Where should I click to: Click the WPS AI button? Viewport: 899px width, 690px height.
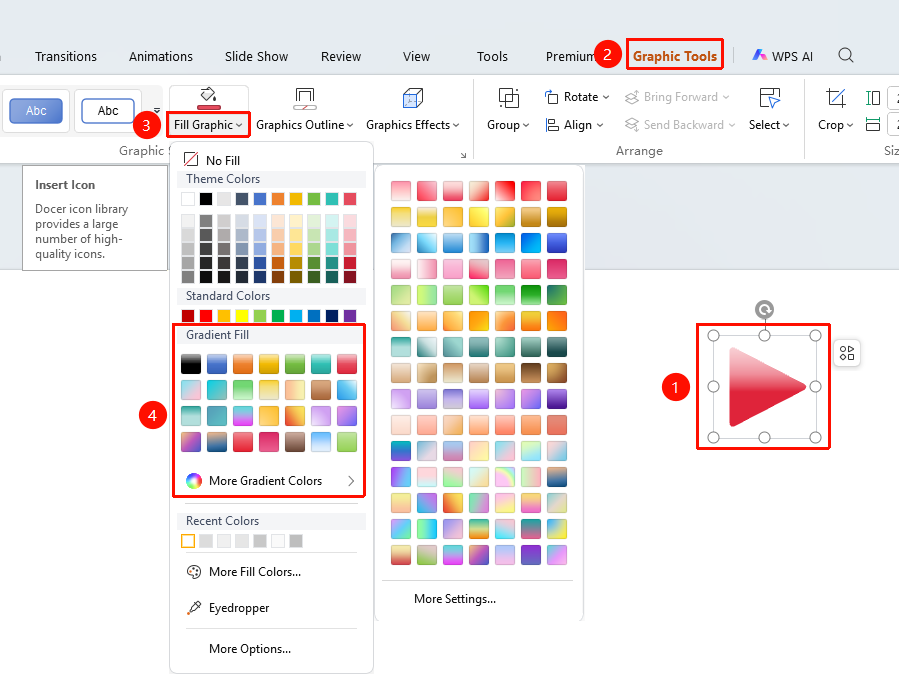[x=783, y=56]
